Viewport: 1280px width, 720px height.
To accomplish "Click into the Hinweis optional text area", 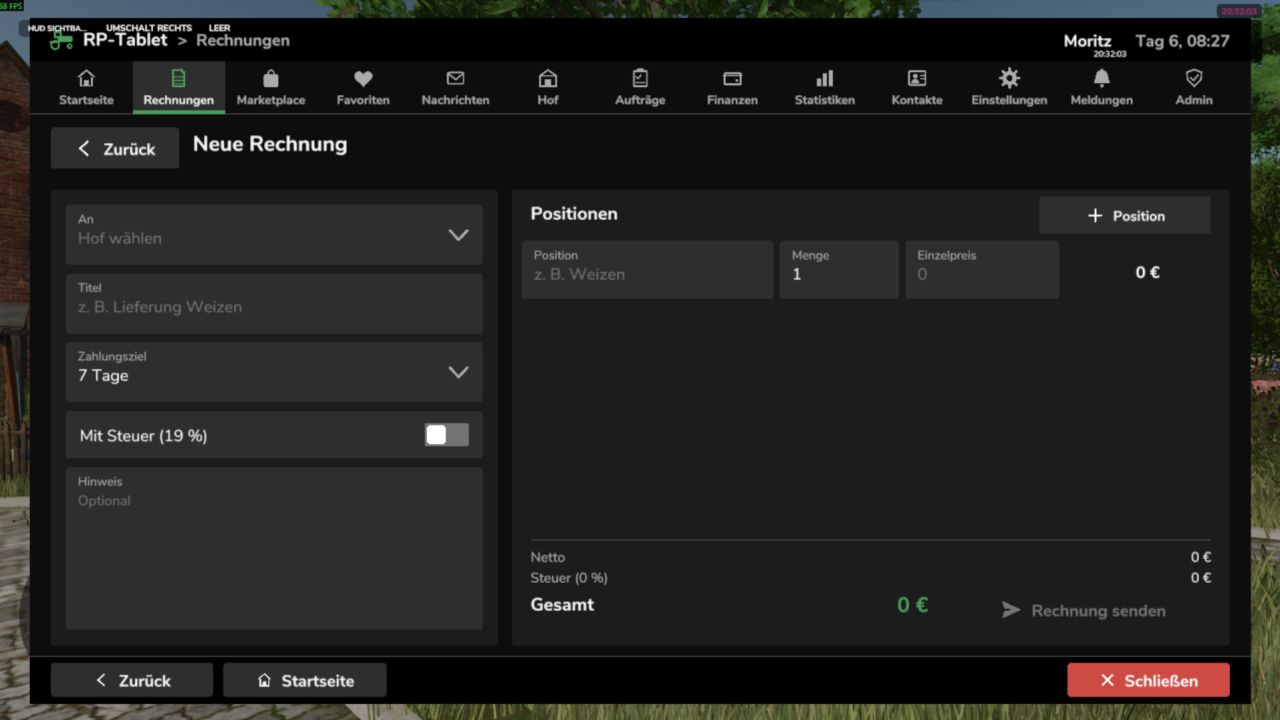I will pyautogui.click(x=274, y=548).
